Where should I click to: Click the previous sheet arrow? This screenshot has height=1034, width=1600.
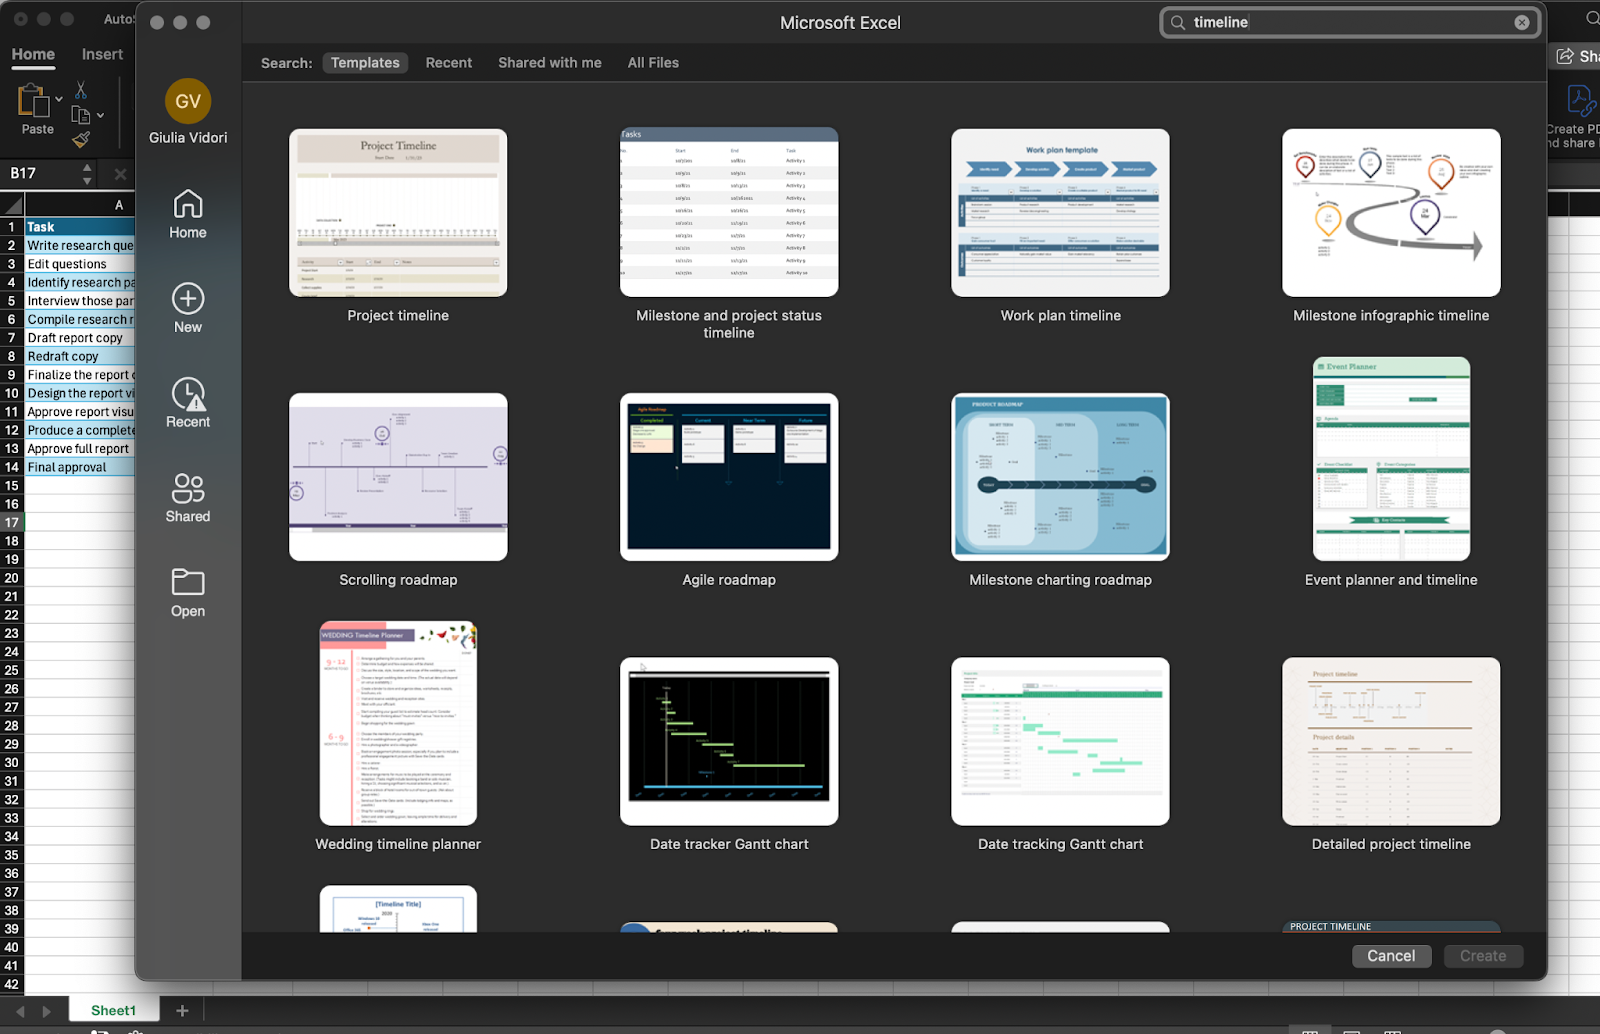(20, 1011)
